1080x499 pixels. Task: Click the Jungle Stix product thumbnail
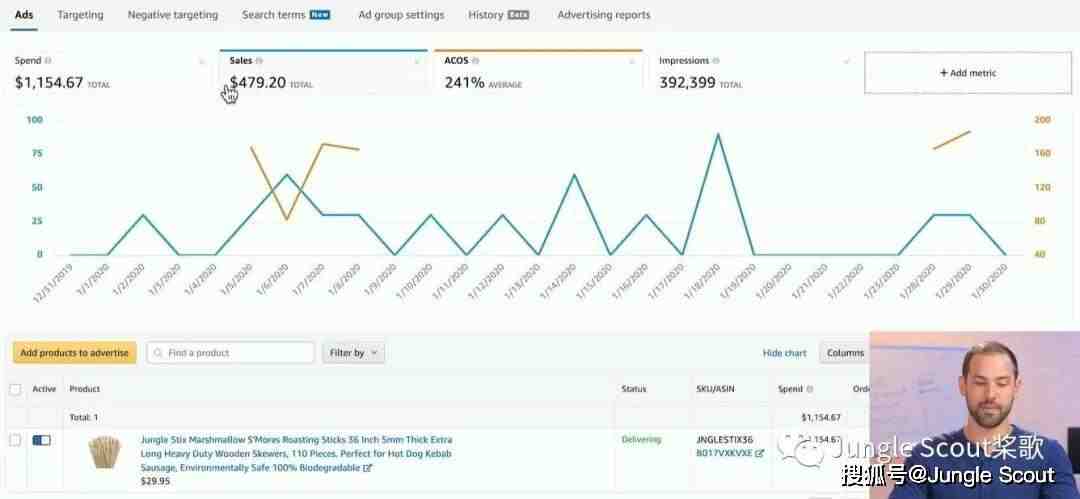pyautogui.click(x=104, y=452)
